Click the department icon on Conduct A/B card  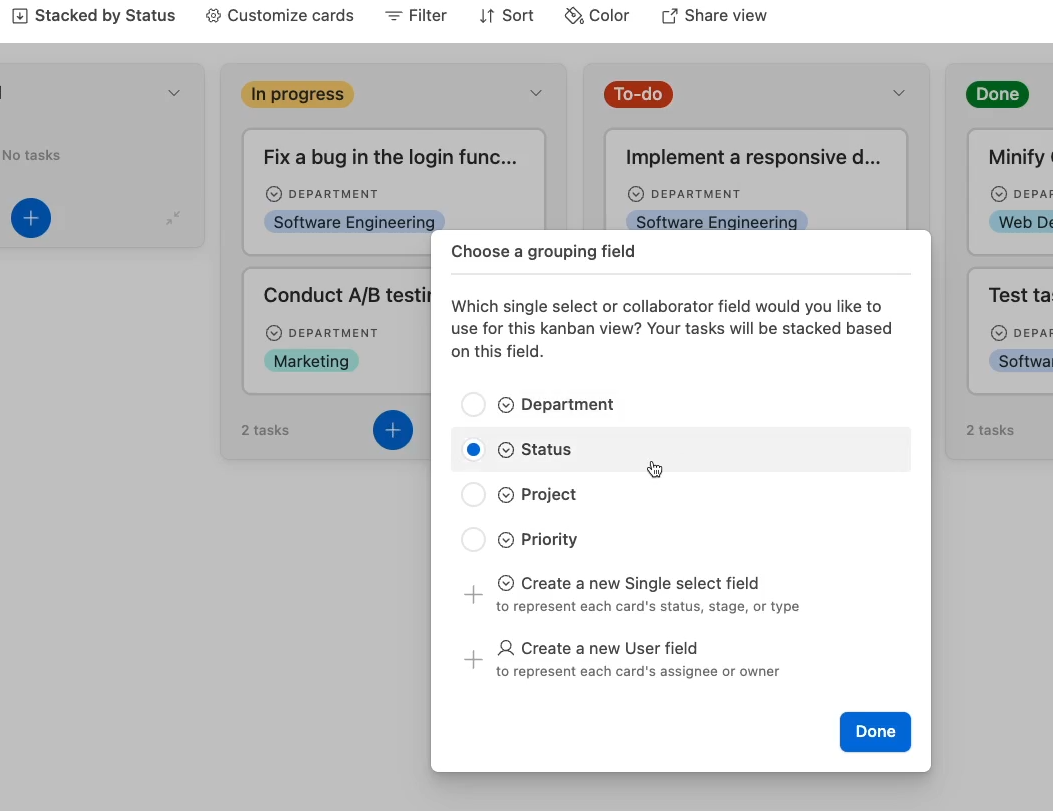273,333
